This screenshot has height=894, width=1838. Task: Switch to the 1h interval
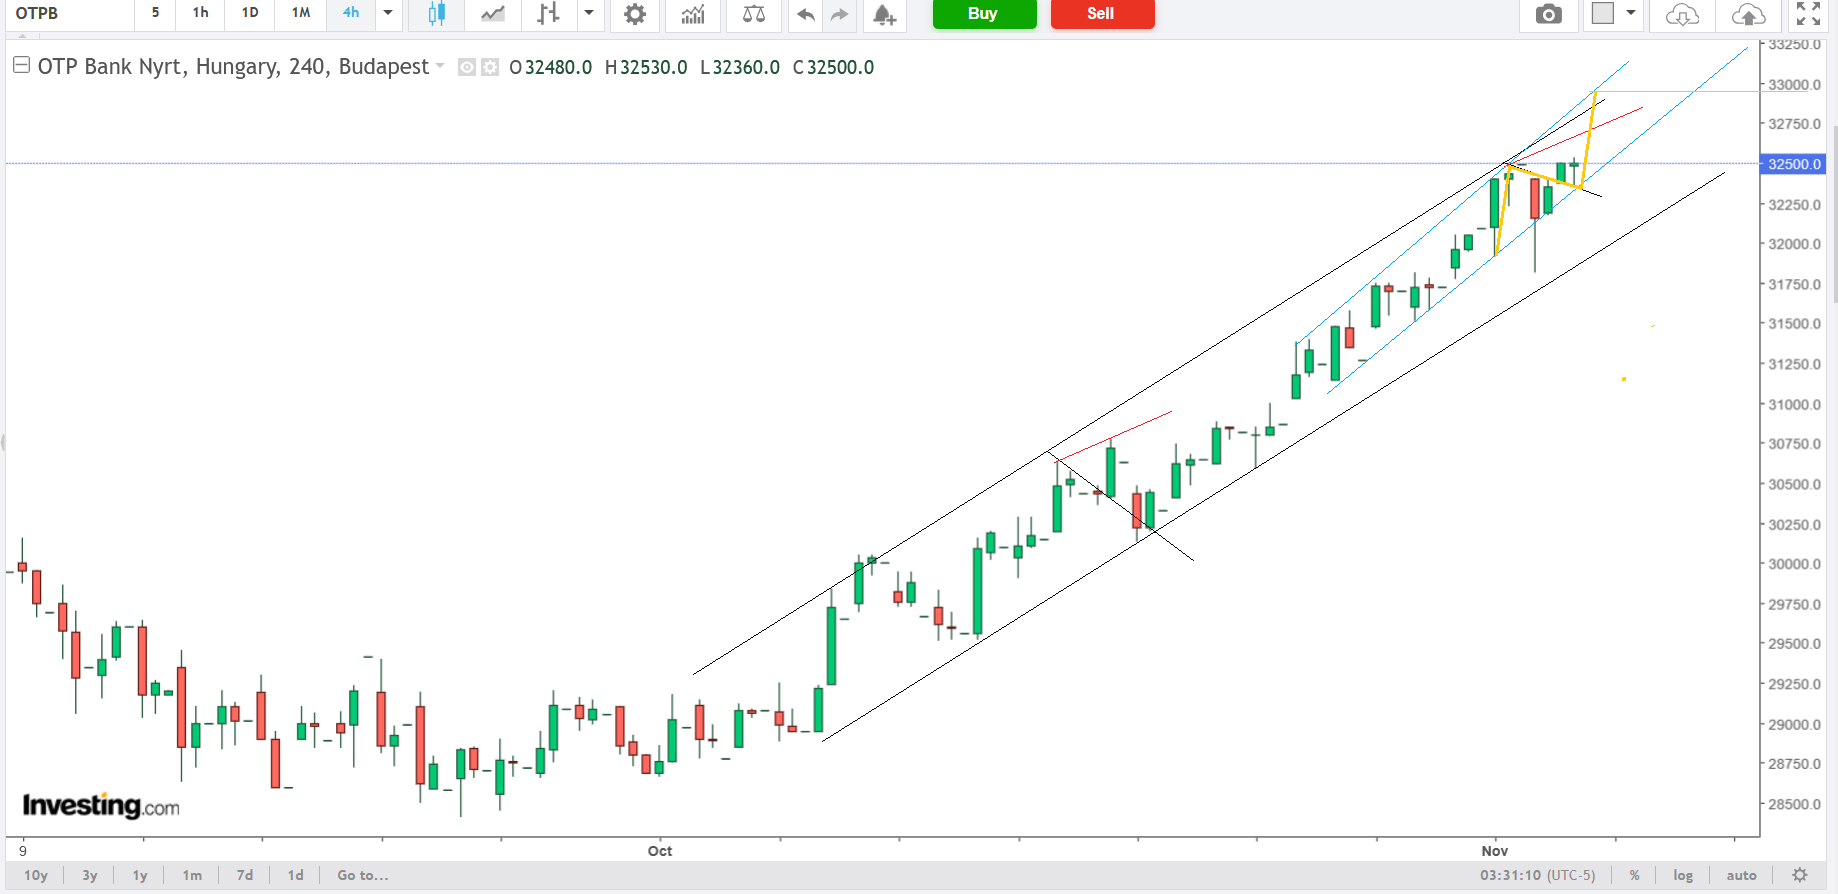click(201, 13)
